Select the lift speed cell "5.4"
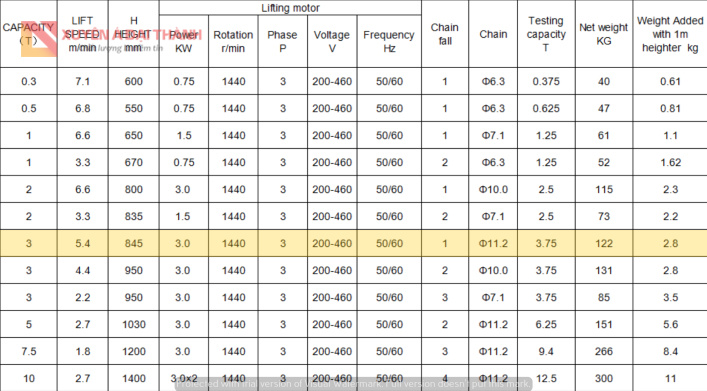Image resolution: width=707 pixels, height=391 pixels. pos(83,244)
